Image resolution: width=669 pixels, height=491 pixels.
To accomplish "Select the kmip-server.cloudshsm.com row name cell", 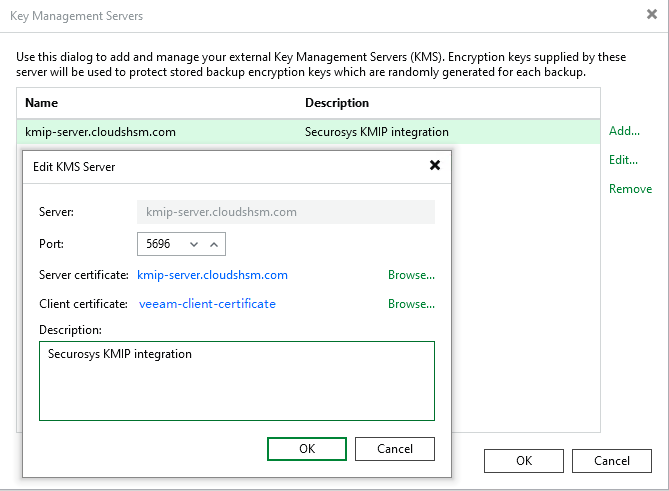I will point(100,132).
